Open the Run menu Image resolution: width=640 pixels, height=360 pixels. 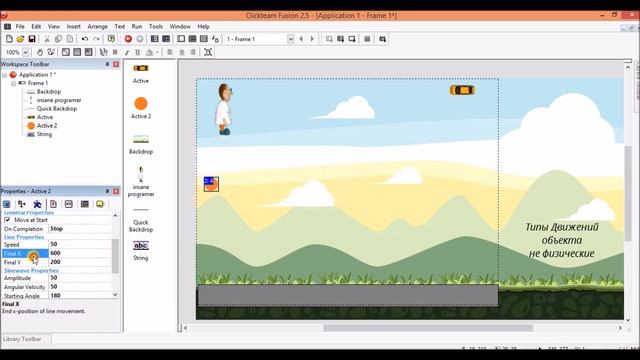point(137,26)
